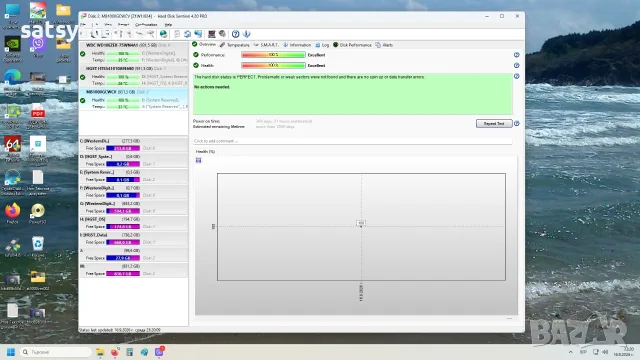Select drive G: partition row
The height and width of the screenshot is (360, 640).
click(133, 207)
